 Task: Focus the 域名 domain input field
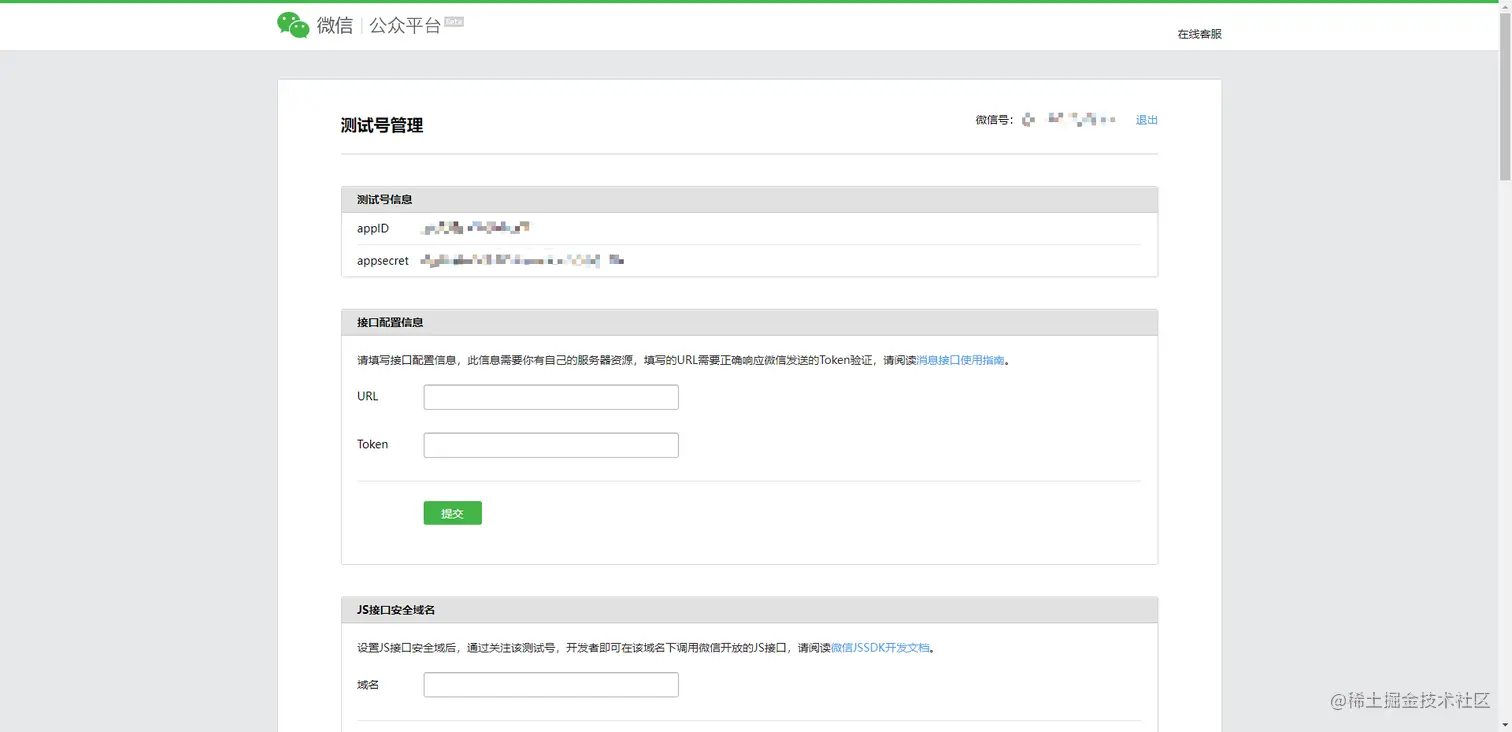pos(551,685)
